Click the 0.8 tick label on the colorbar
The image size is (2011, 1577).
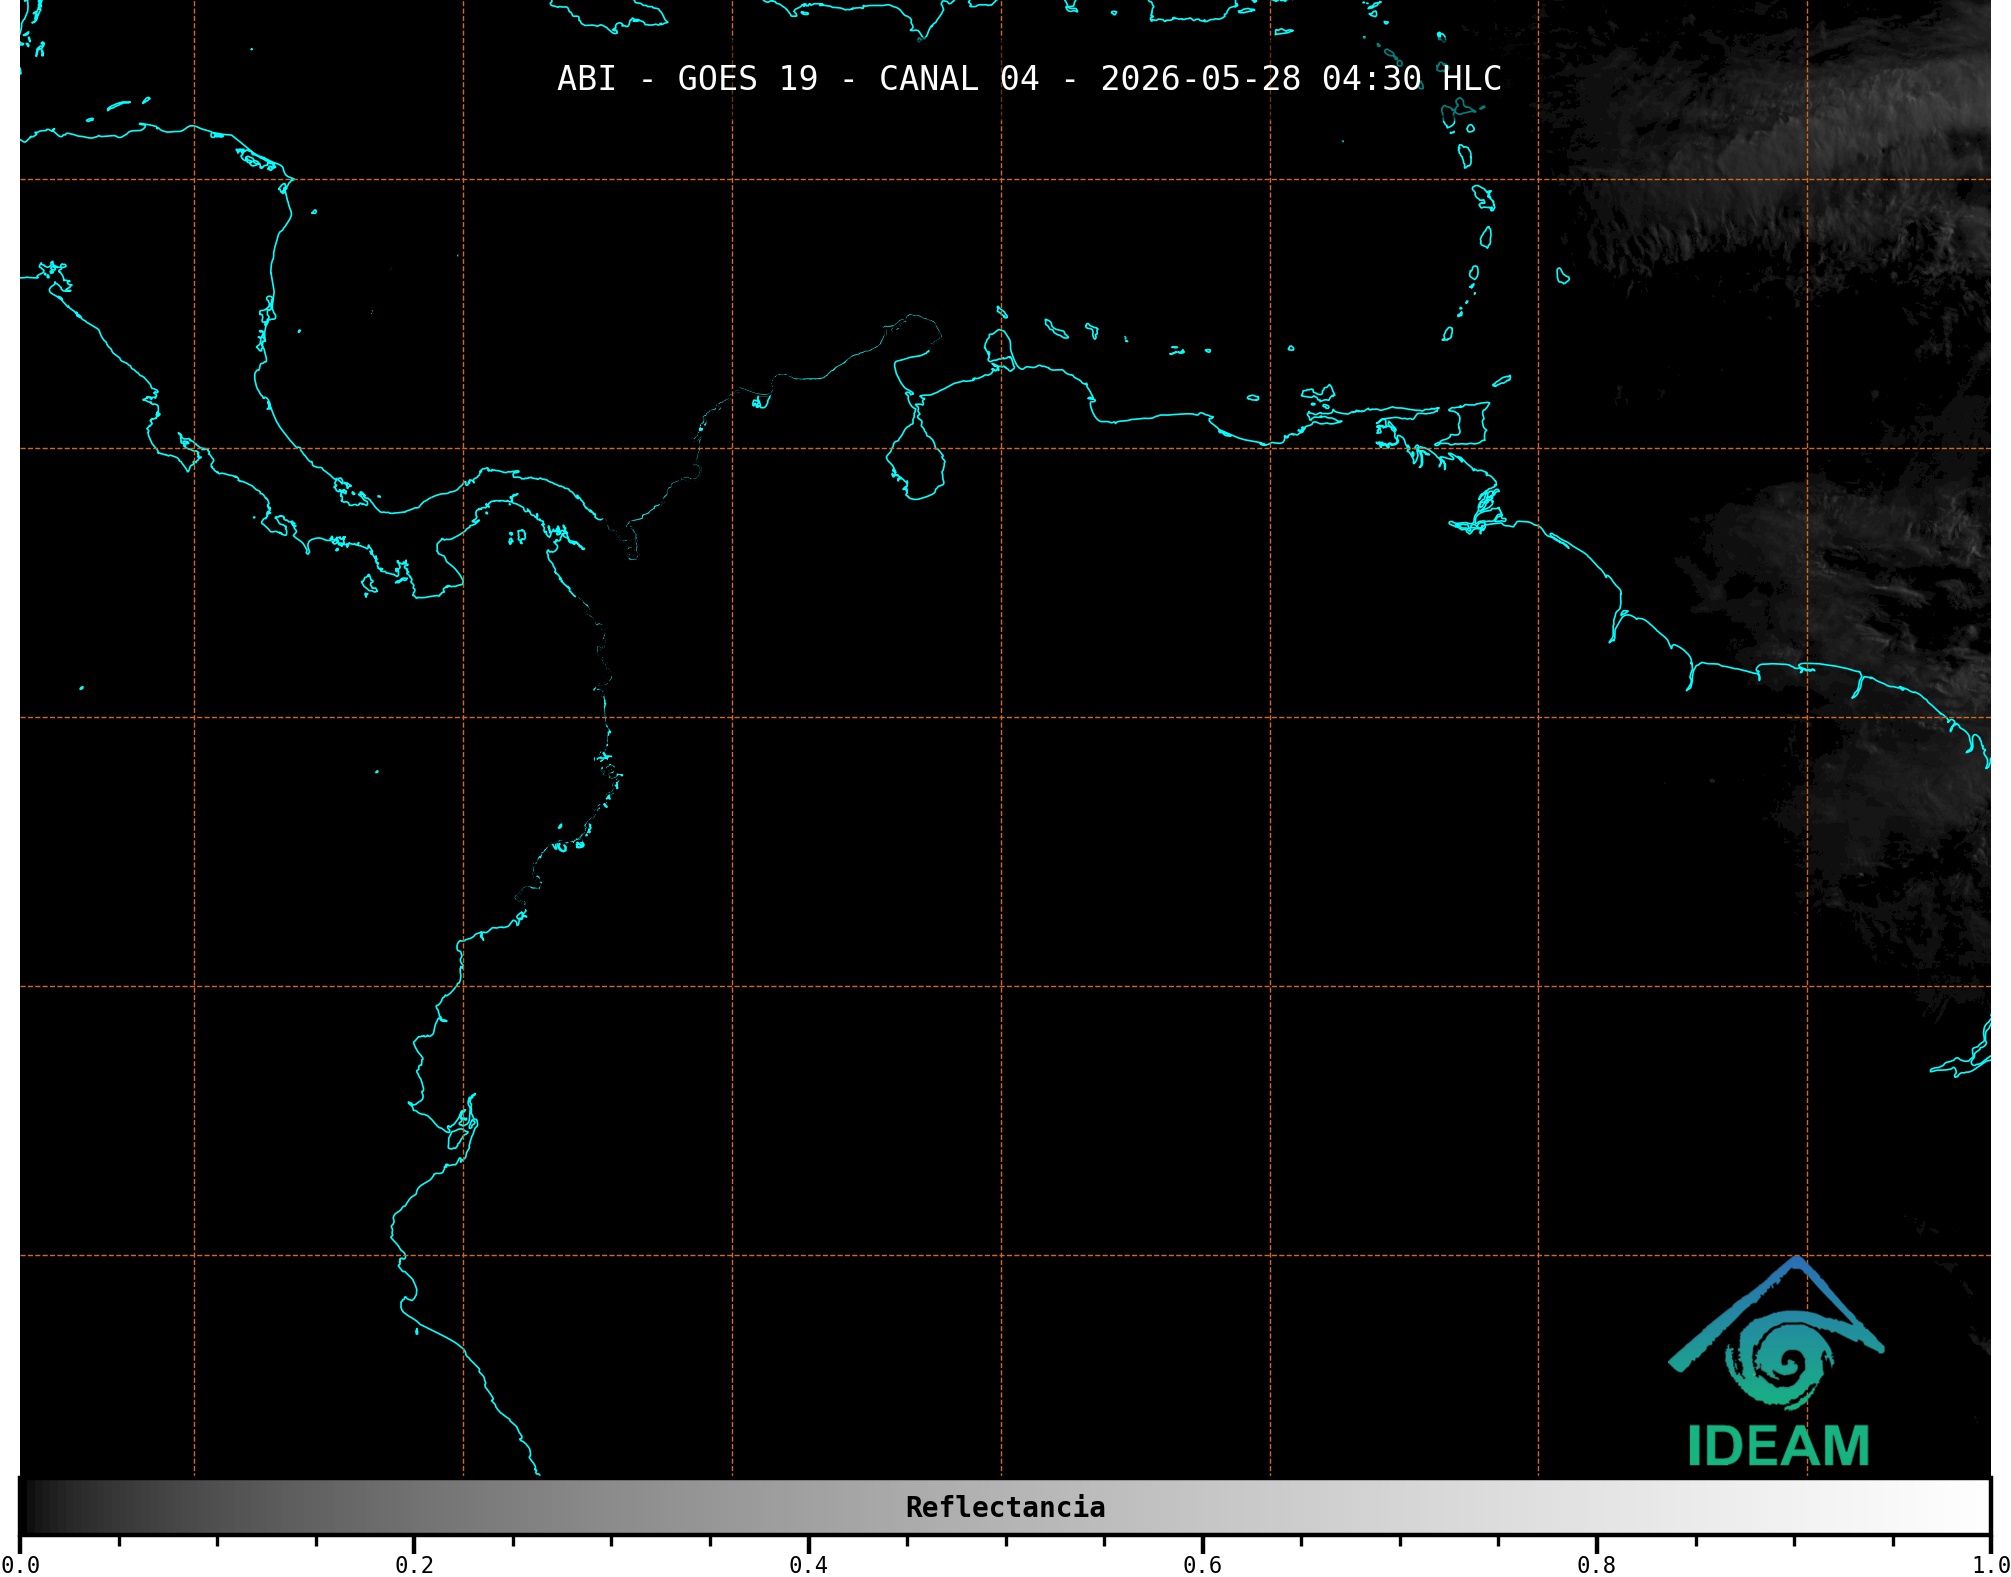click(1596, 1565)
